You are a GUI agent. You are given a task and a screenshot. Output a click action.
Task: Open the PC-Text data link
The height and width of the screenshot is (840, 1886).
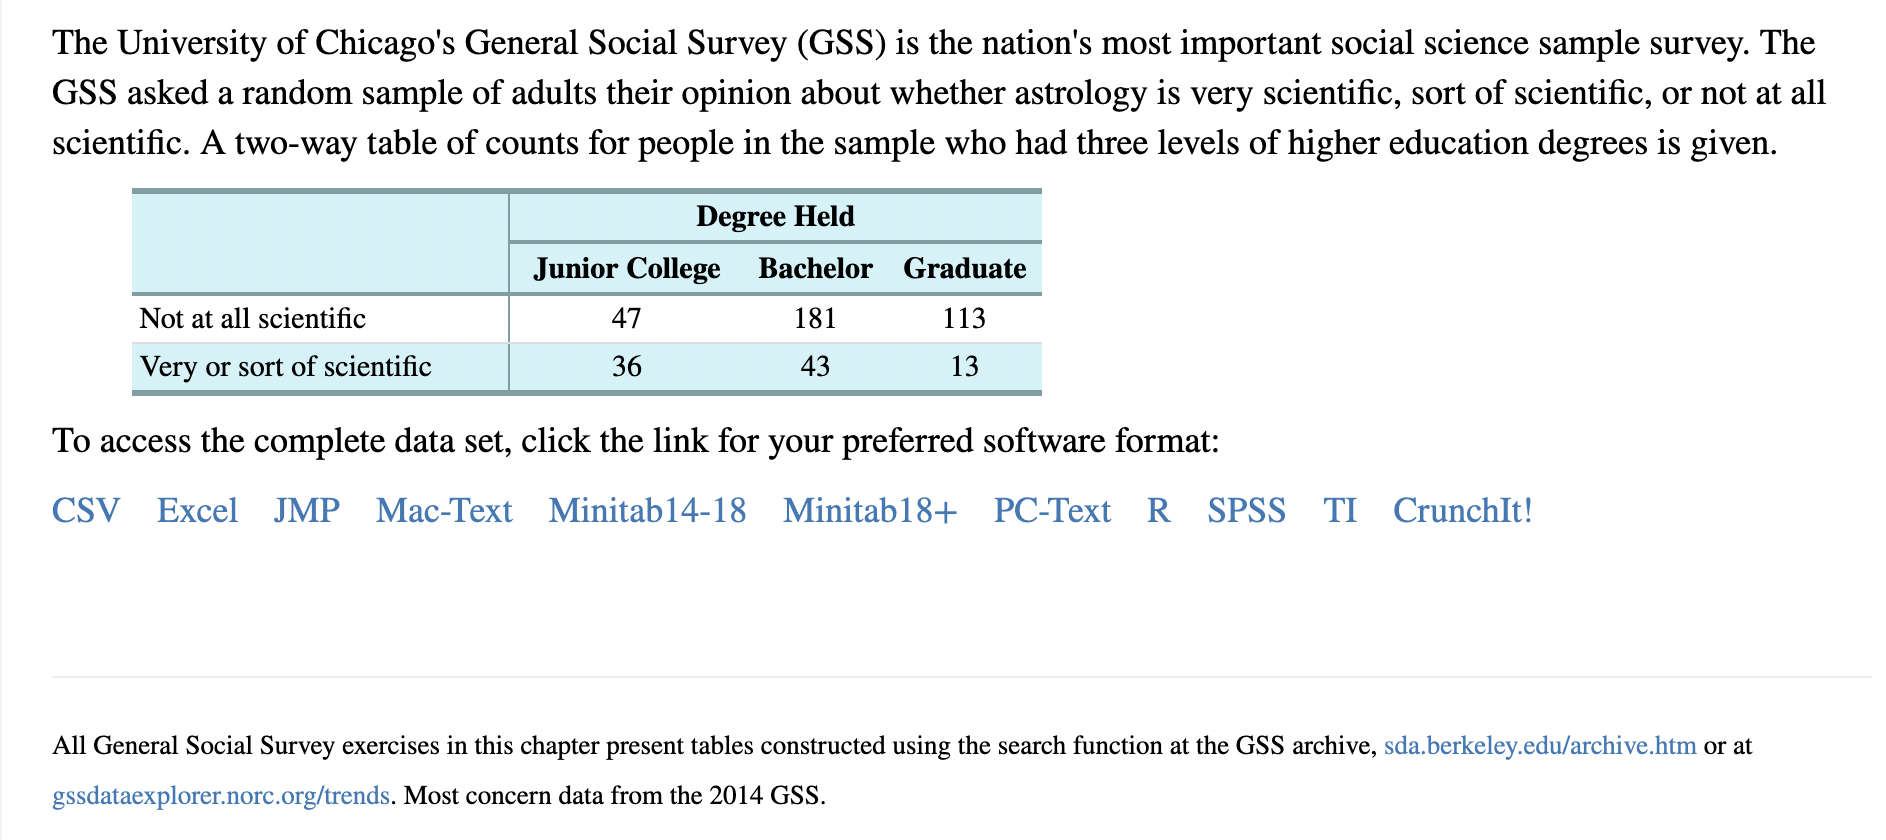[x=1052, y=510]
